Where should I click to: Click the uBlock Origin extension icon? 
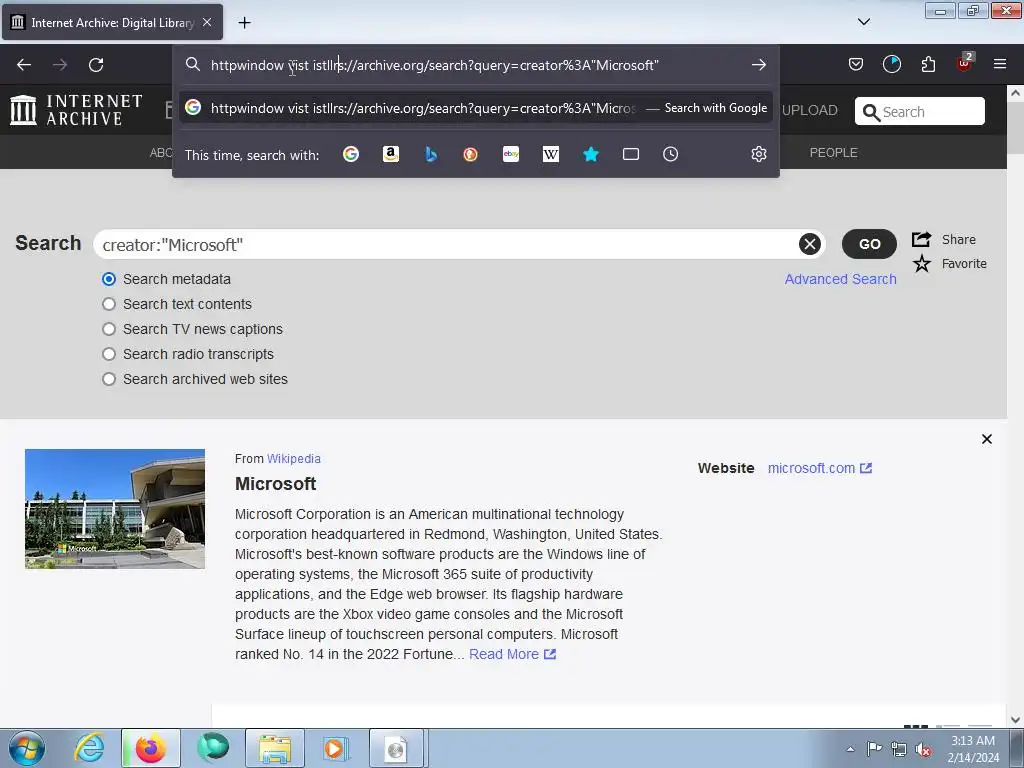point(964,63)
